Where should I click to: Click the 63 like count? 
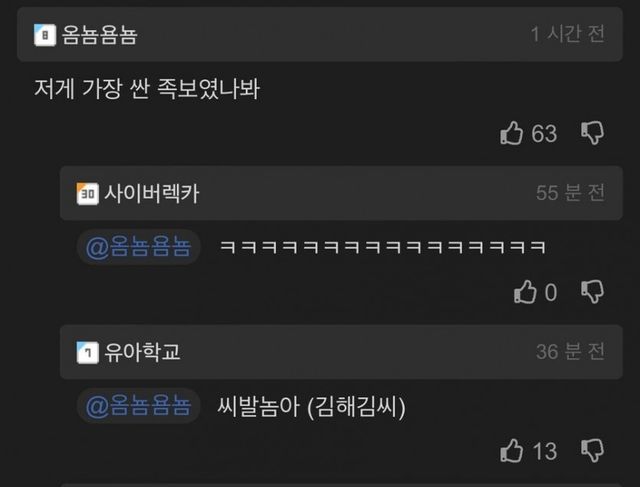(x=544, y=133)
